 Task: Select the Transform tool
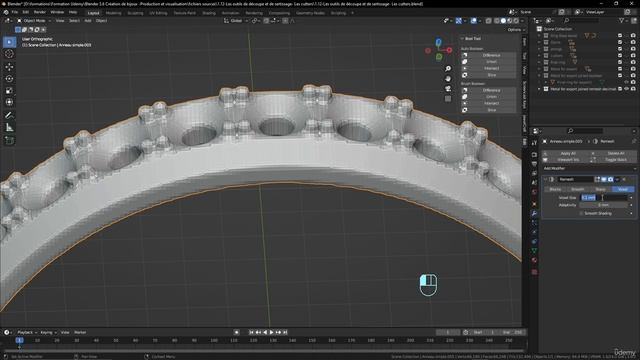[9, 102]
